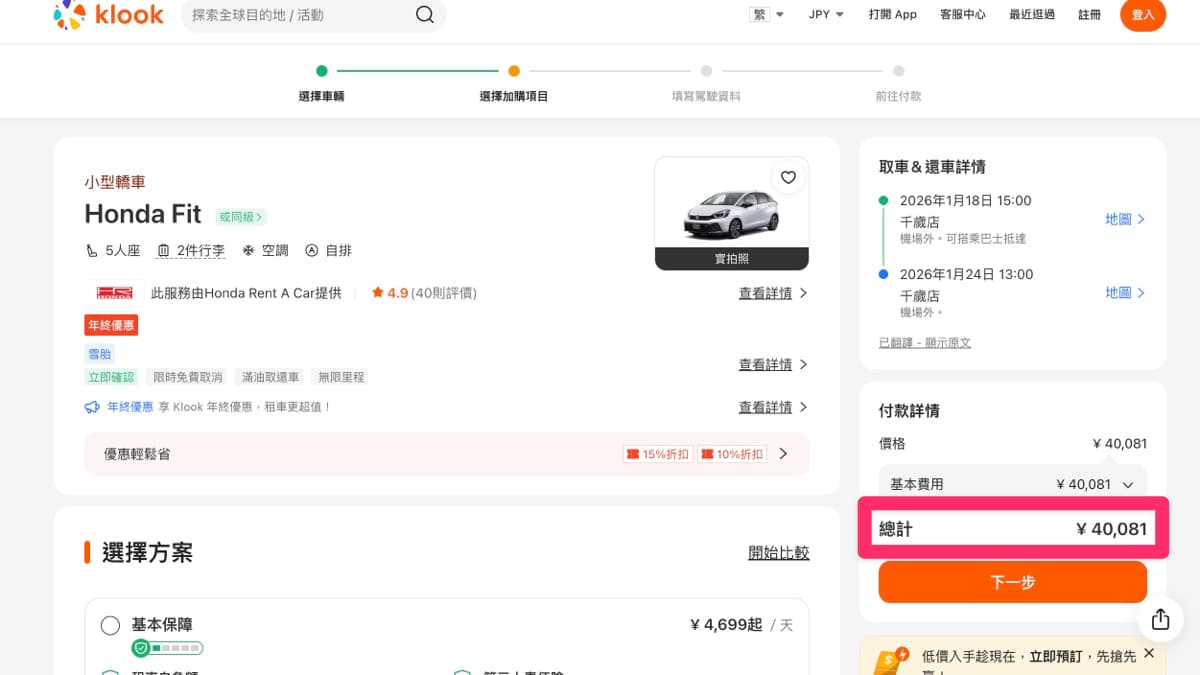Go to step 選擇車輛
The height and width of the screenshot is (675, 1200).
(x=322, y=96)
